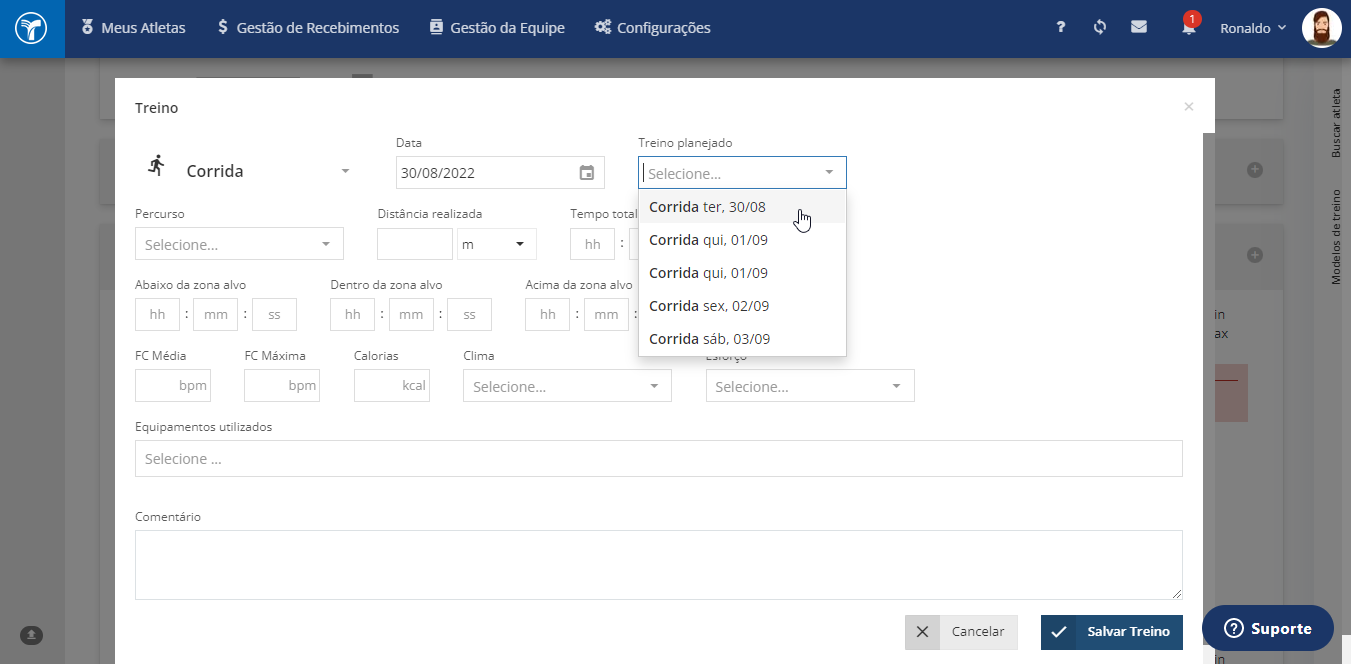Expand the Percurso dropdown
1351x664 pixels.
click(x=239, y=244)
